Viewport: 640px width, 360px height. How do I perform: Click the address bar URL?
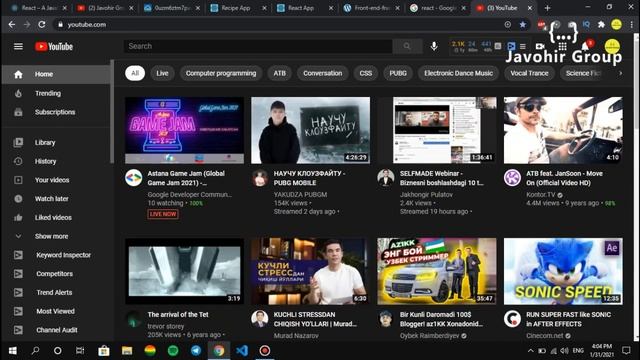coord(87,24)
